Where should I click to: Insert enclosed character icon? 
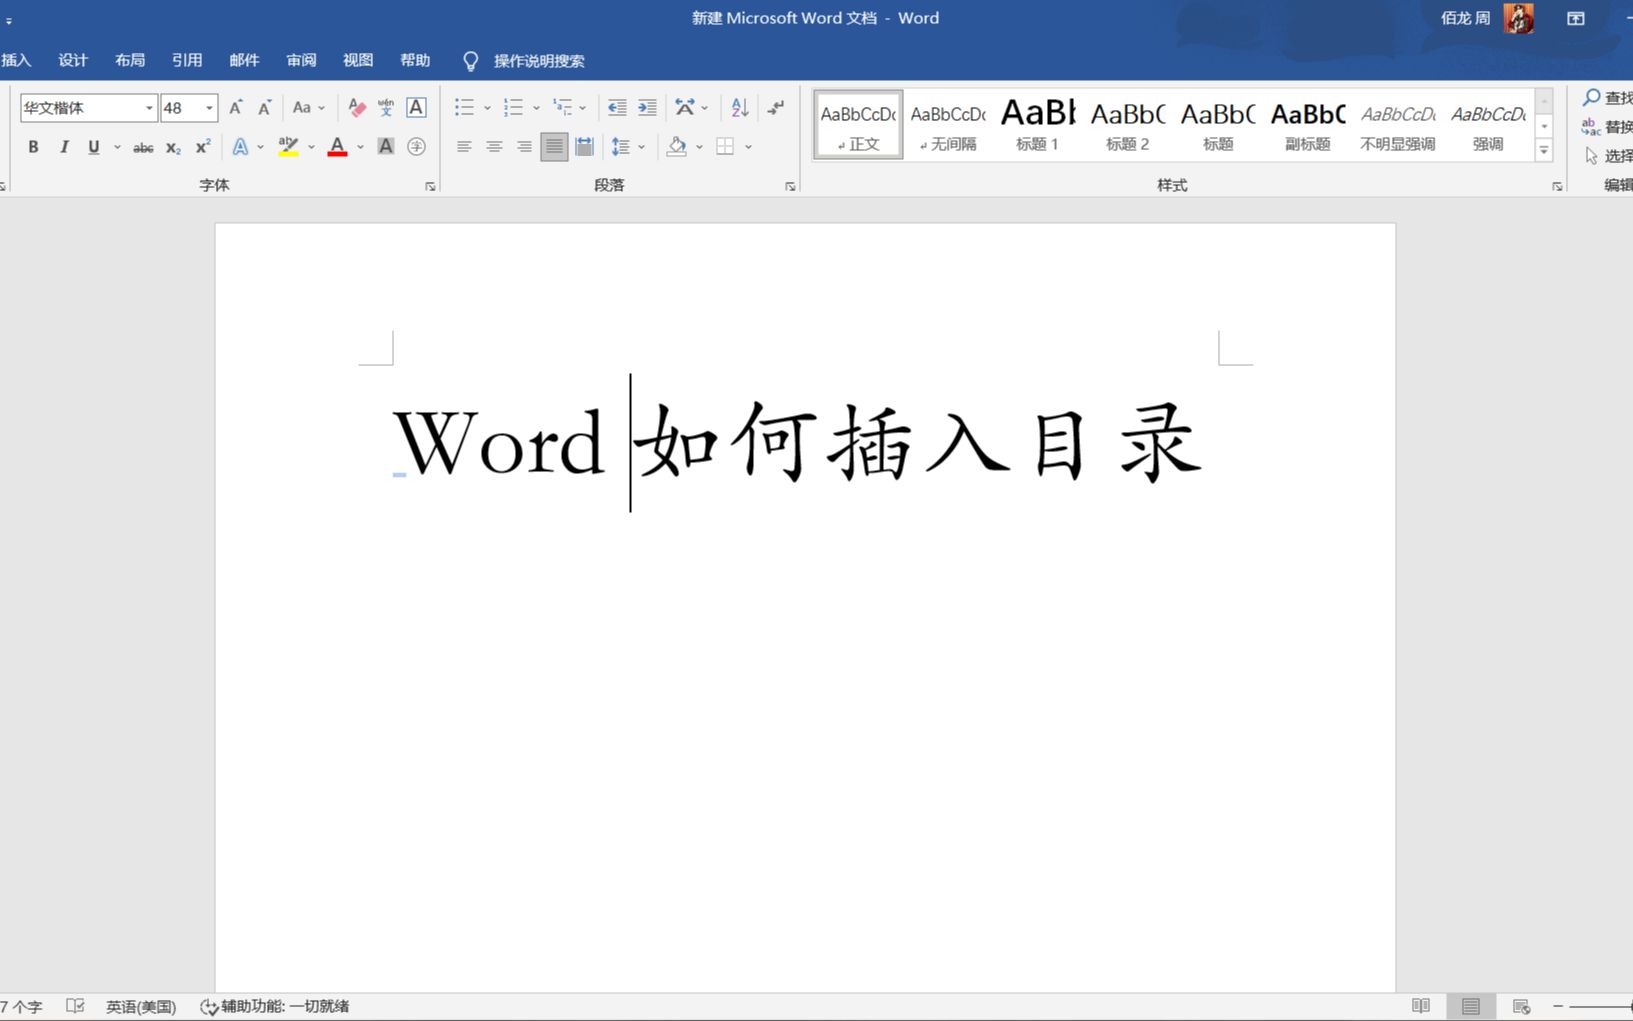tap(417, 147)
